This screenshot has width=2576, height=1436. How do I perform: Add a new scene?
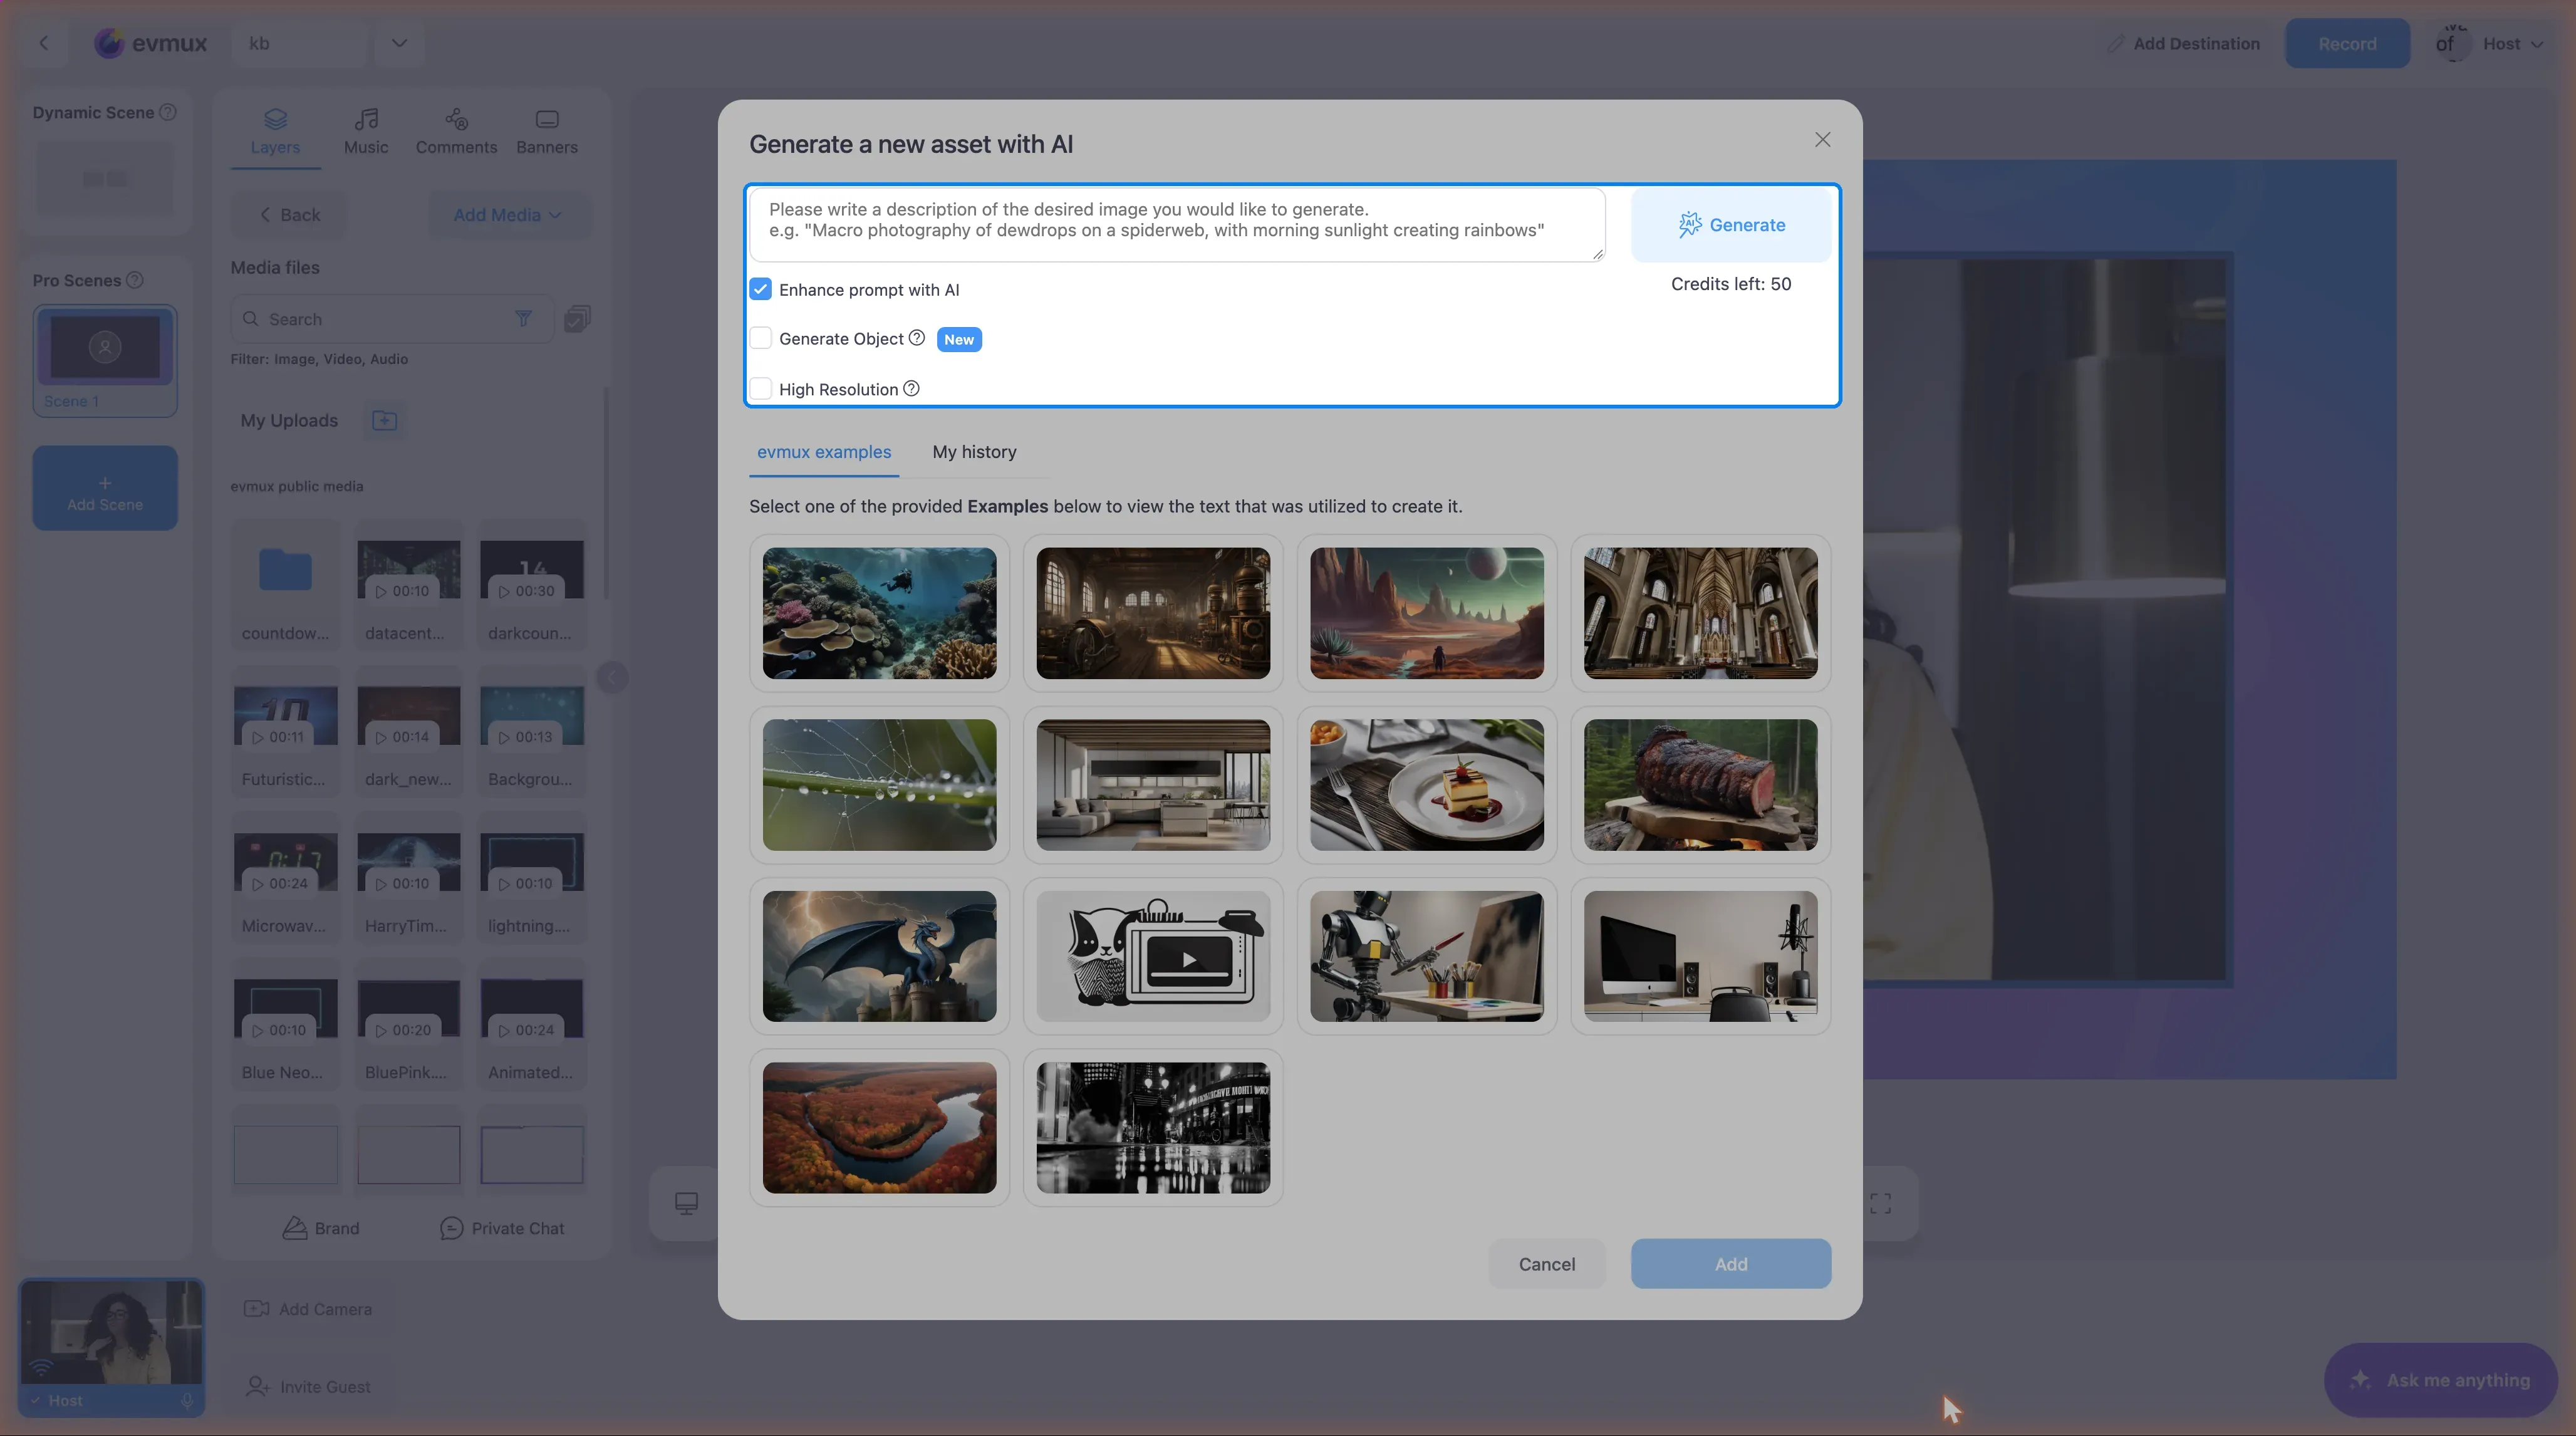coord(105,489)
